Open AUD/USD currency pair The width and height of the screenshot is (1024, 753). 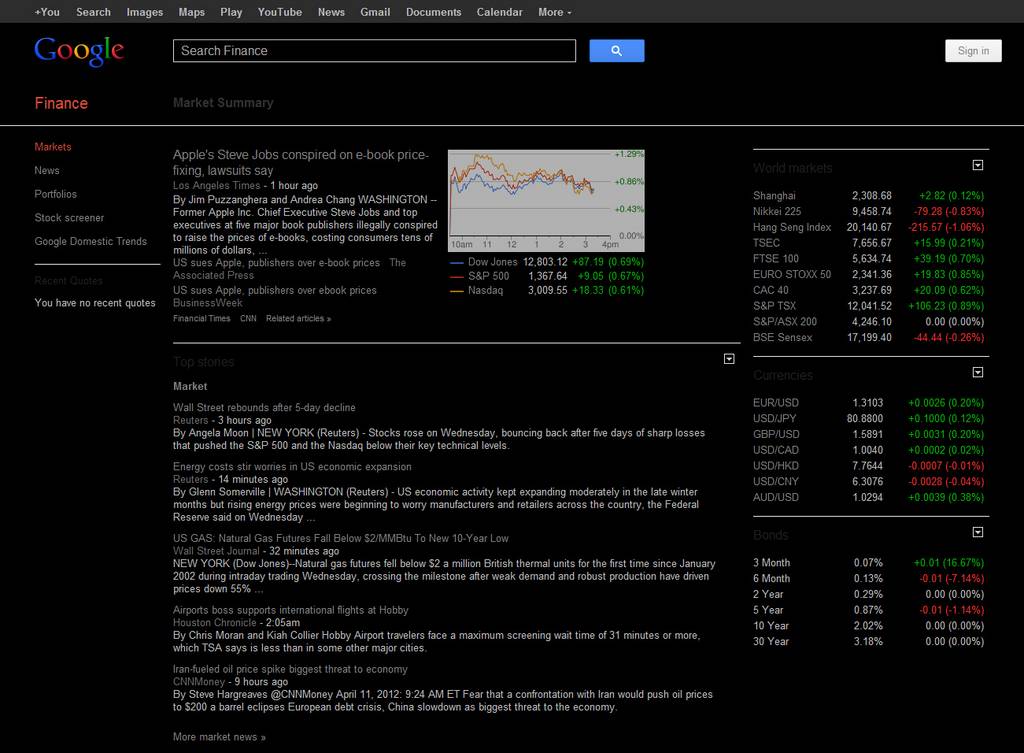(x=776, y=497)
